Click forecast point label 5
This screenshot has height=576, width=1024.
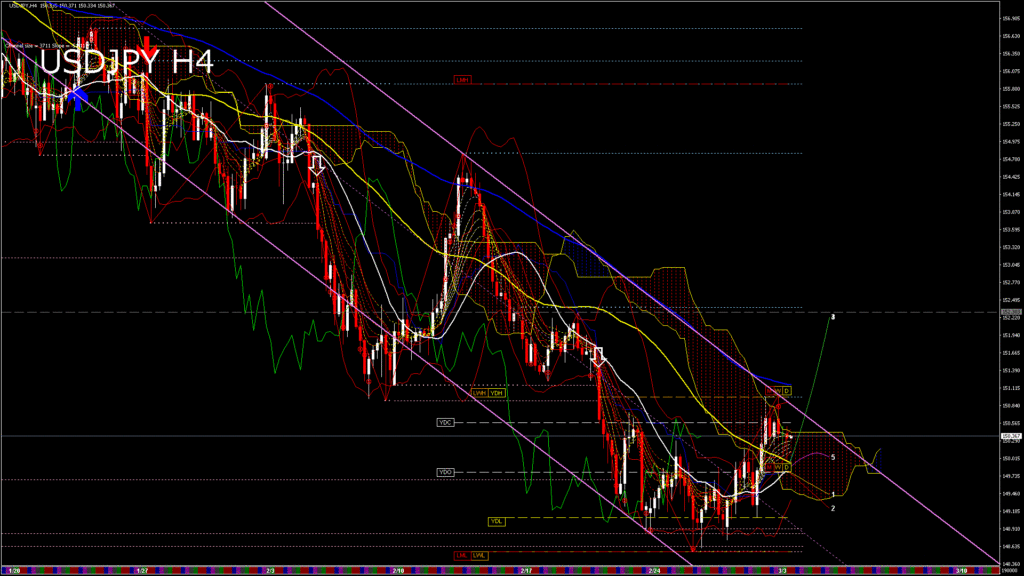pyautogui.click(x=833, y=457)
